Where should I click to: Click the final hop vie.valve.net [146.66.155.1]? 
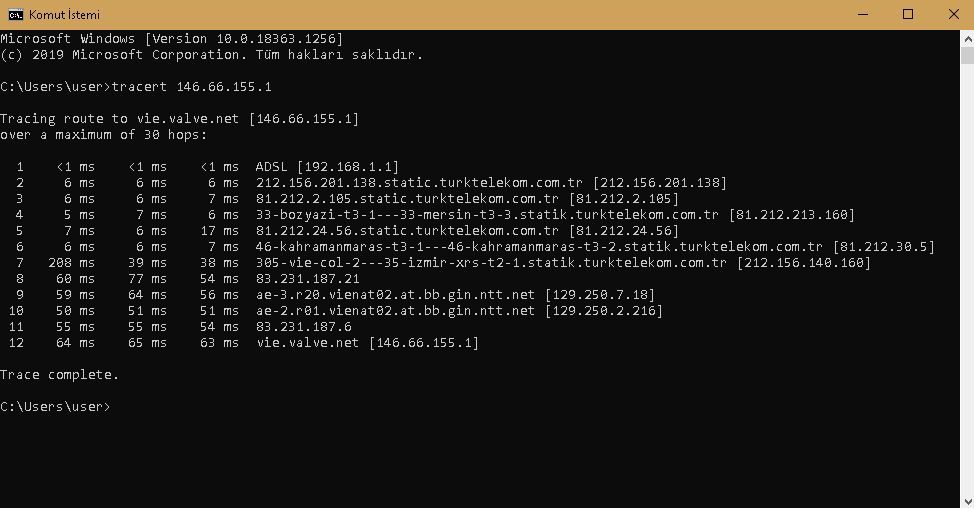click(367, 343)
